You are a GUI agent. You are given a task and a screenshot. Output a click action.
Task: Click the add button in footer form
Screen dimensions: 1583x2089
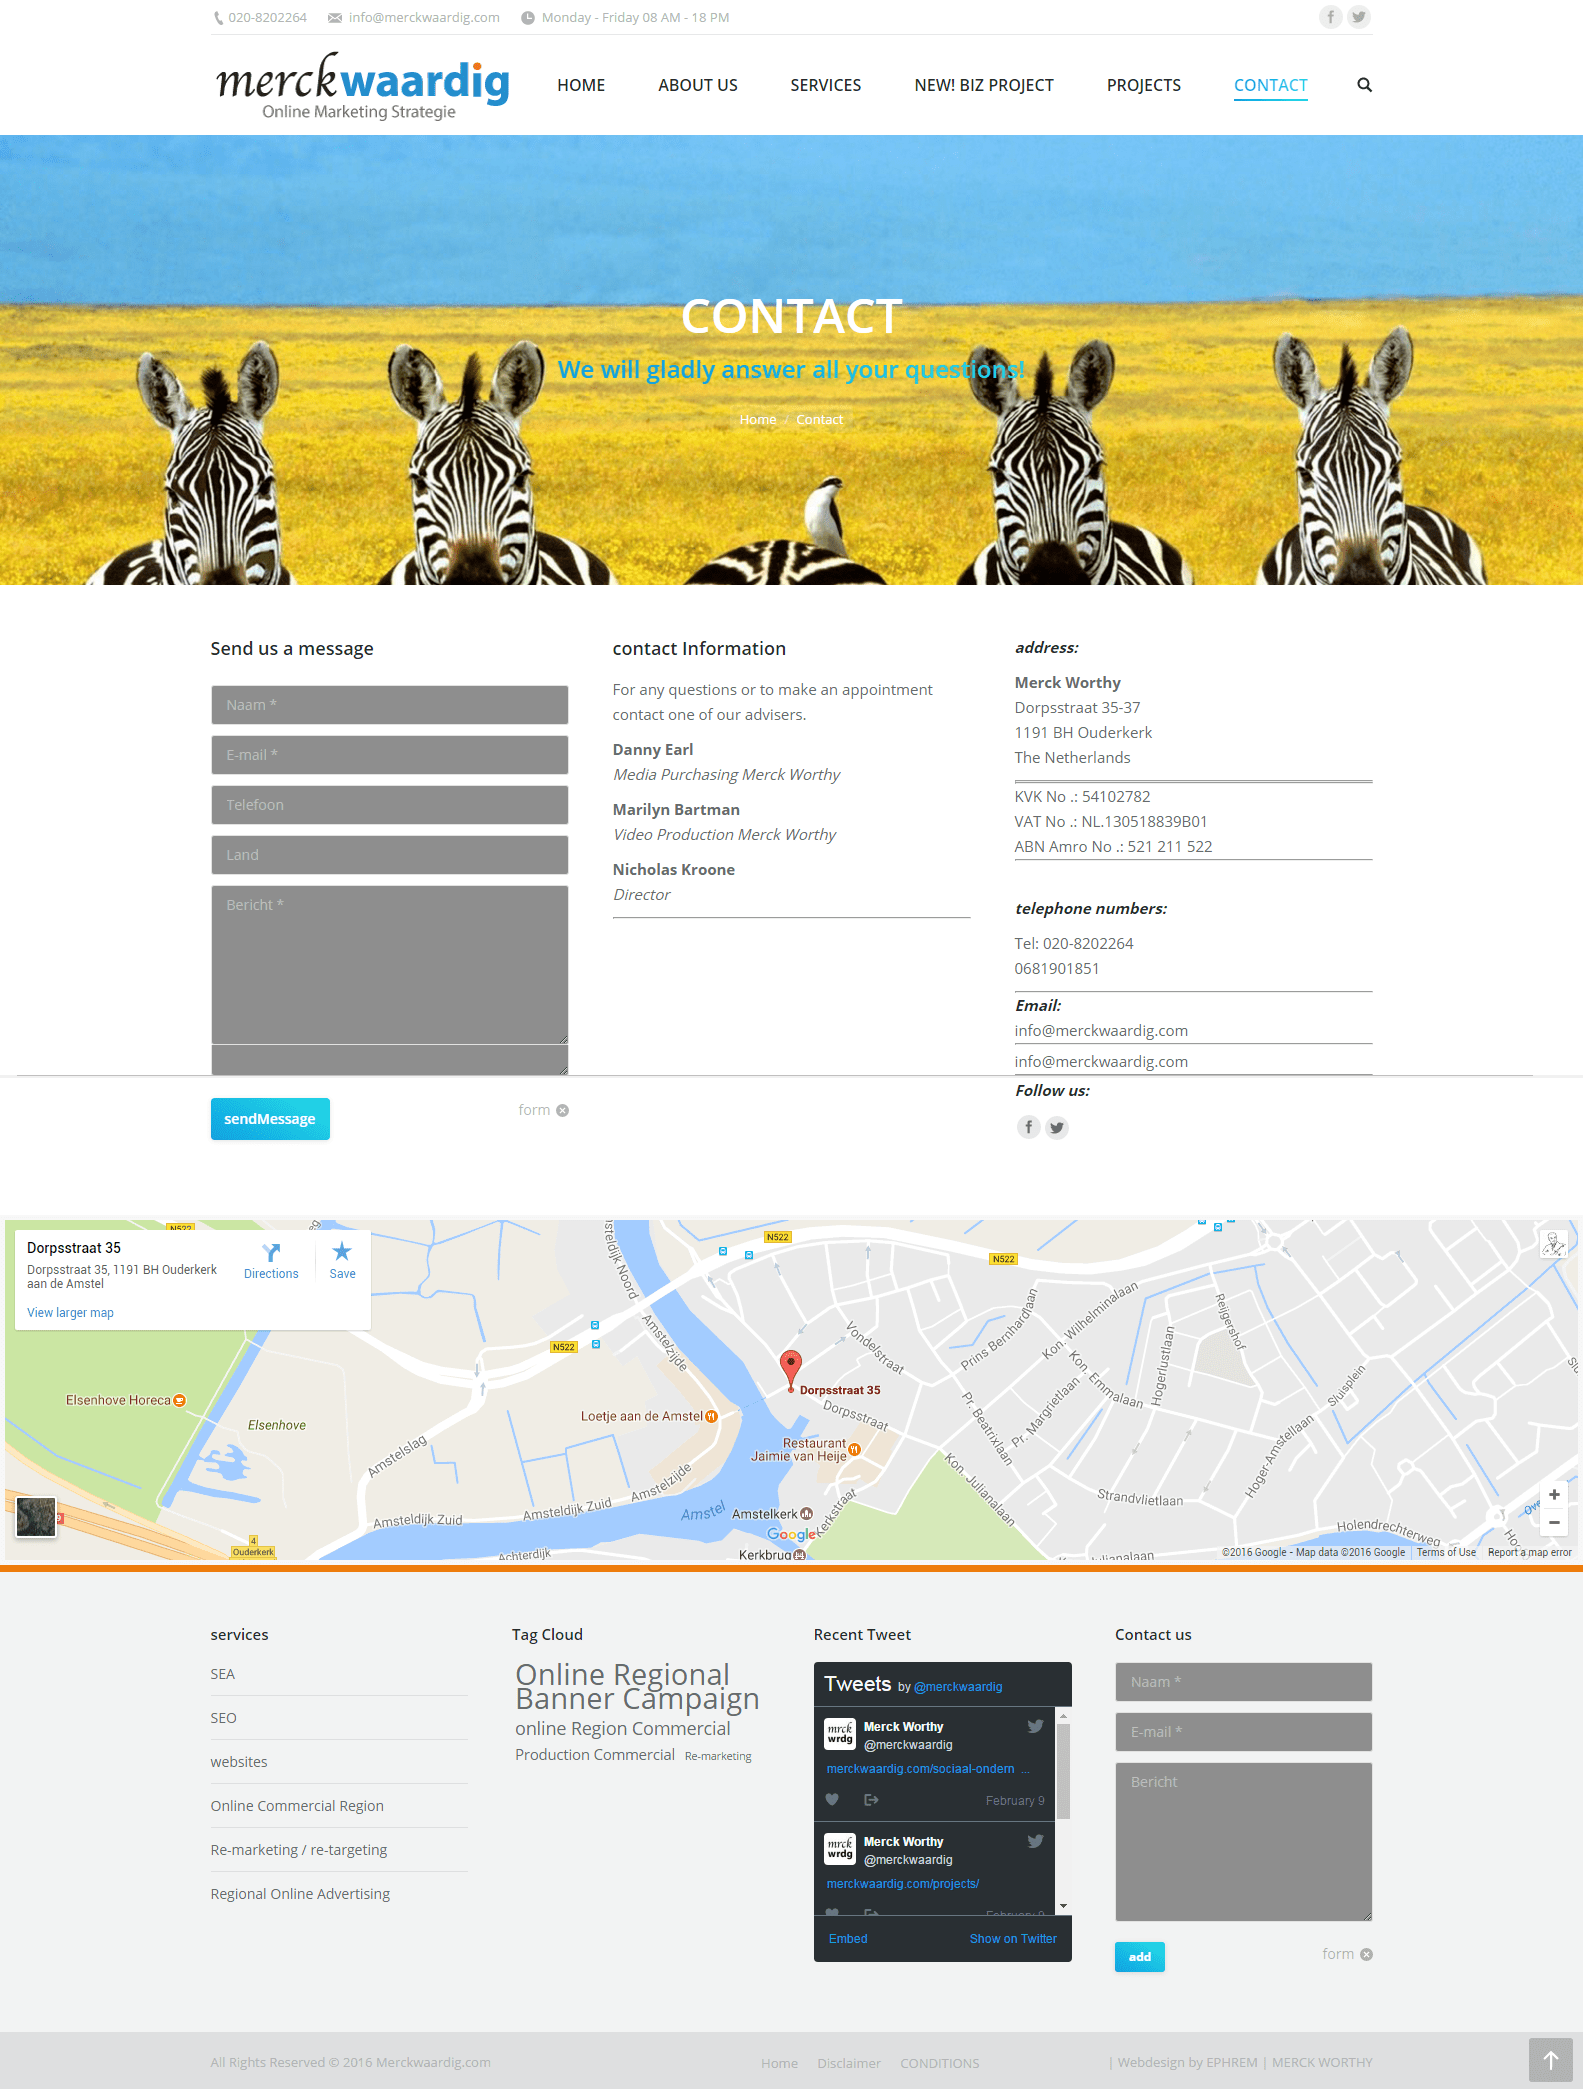coord(1139,1957)
